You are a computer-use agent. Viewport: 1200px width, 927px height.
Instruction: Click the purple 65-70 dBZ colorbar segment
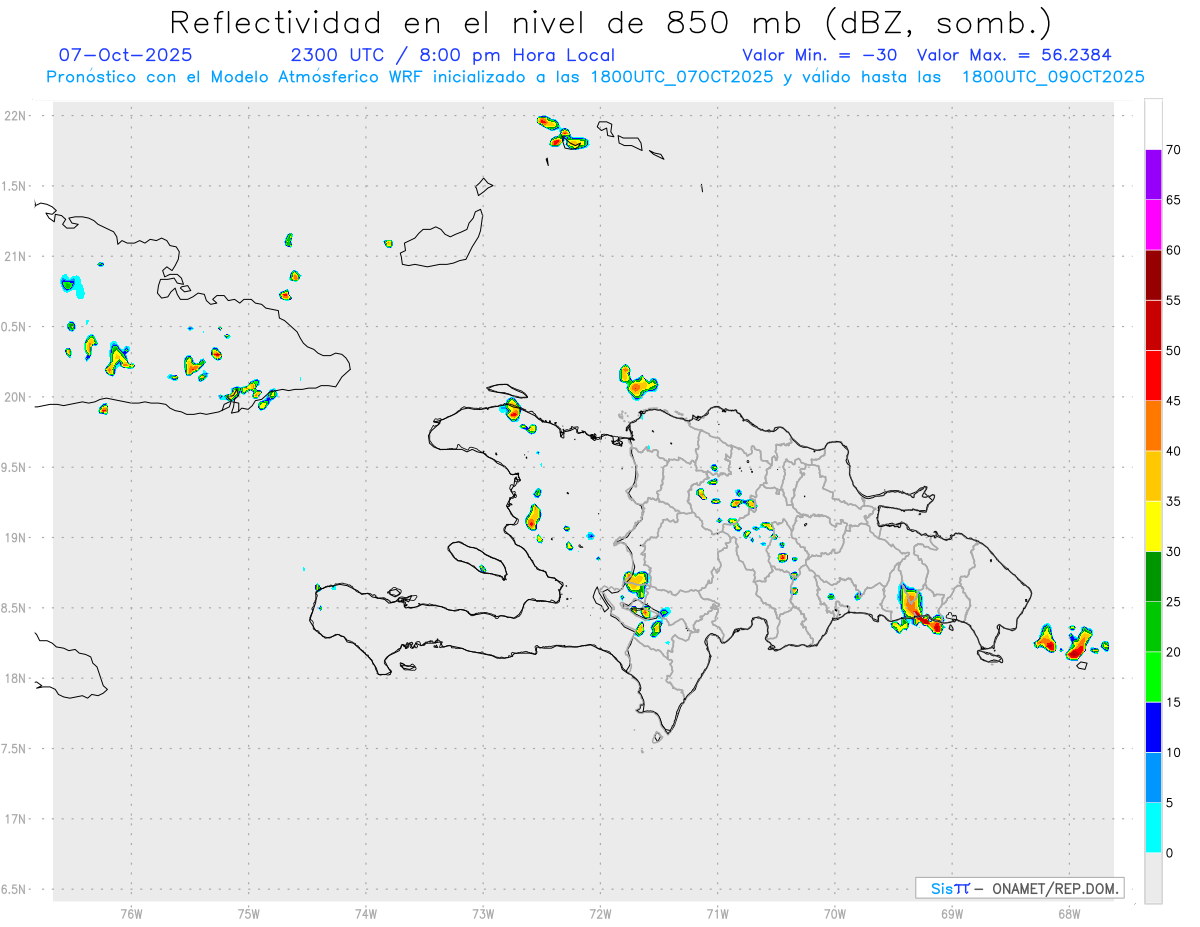[1153, 175]
